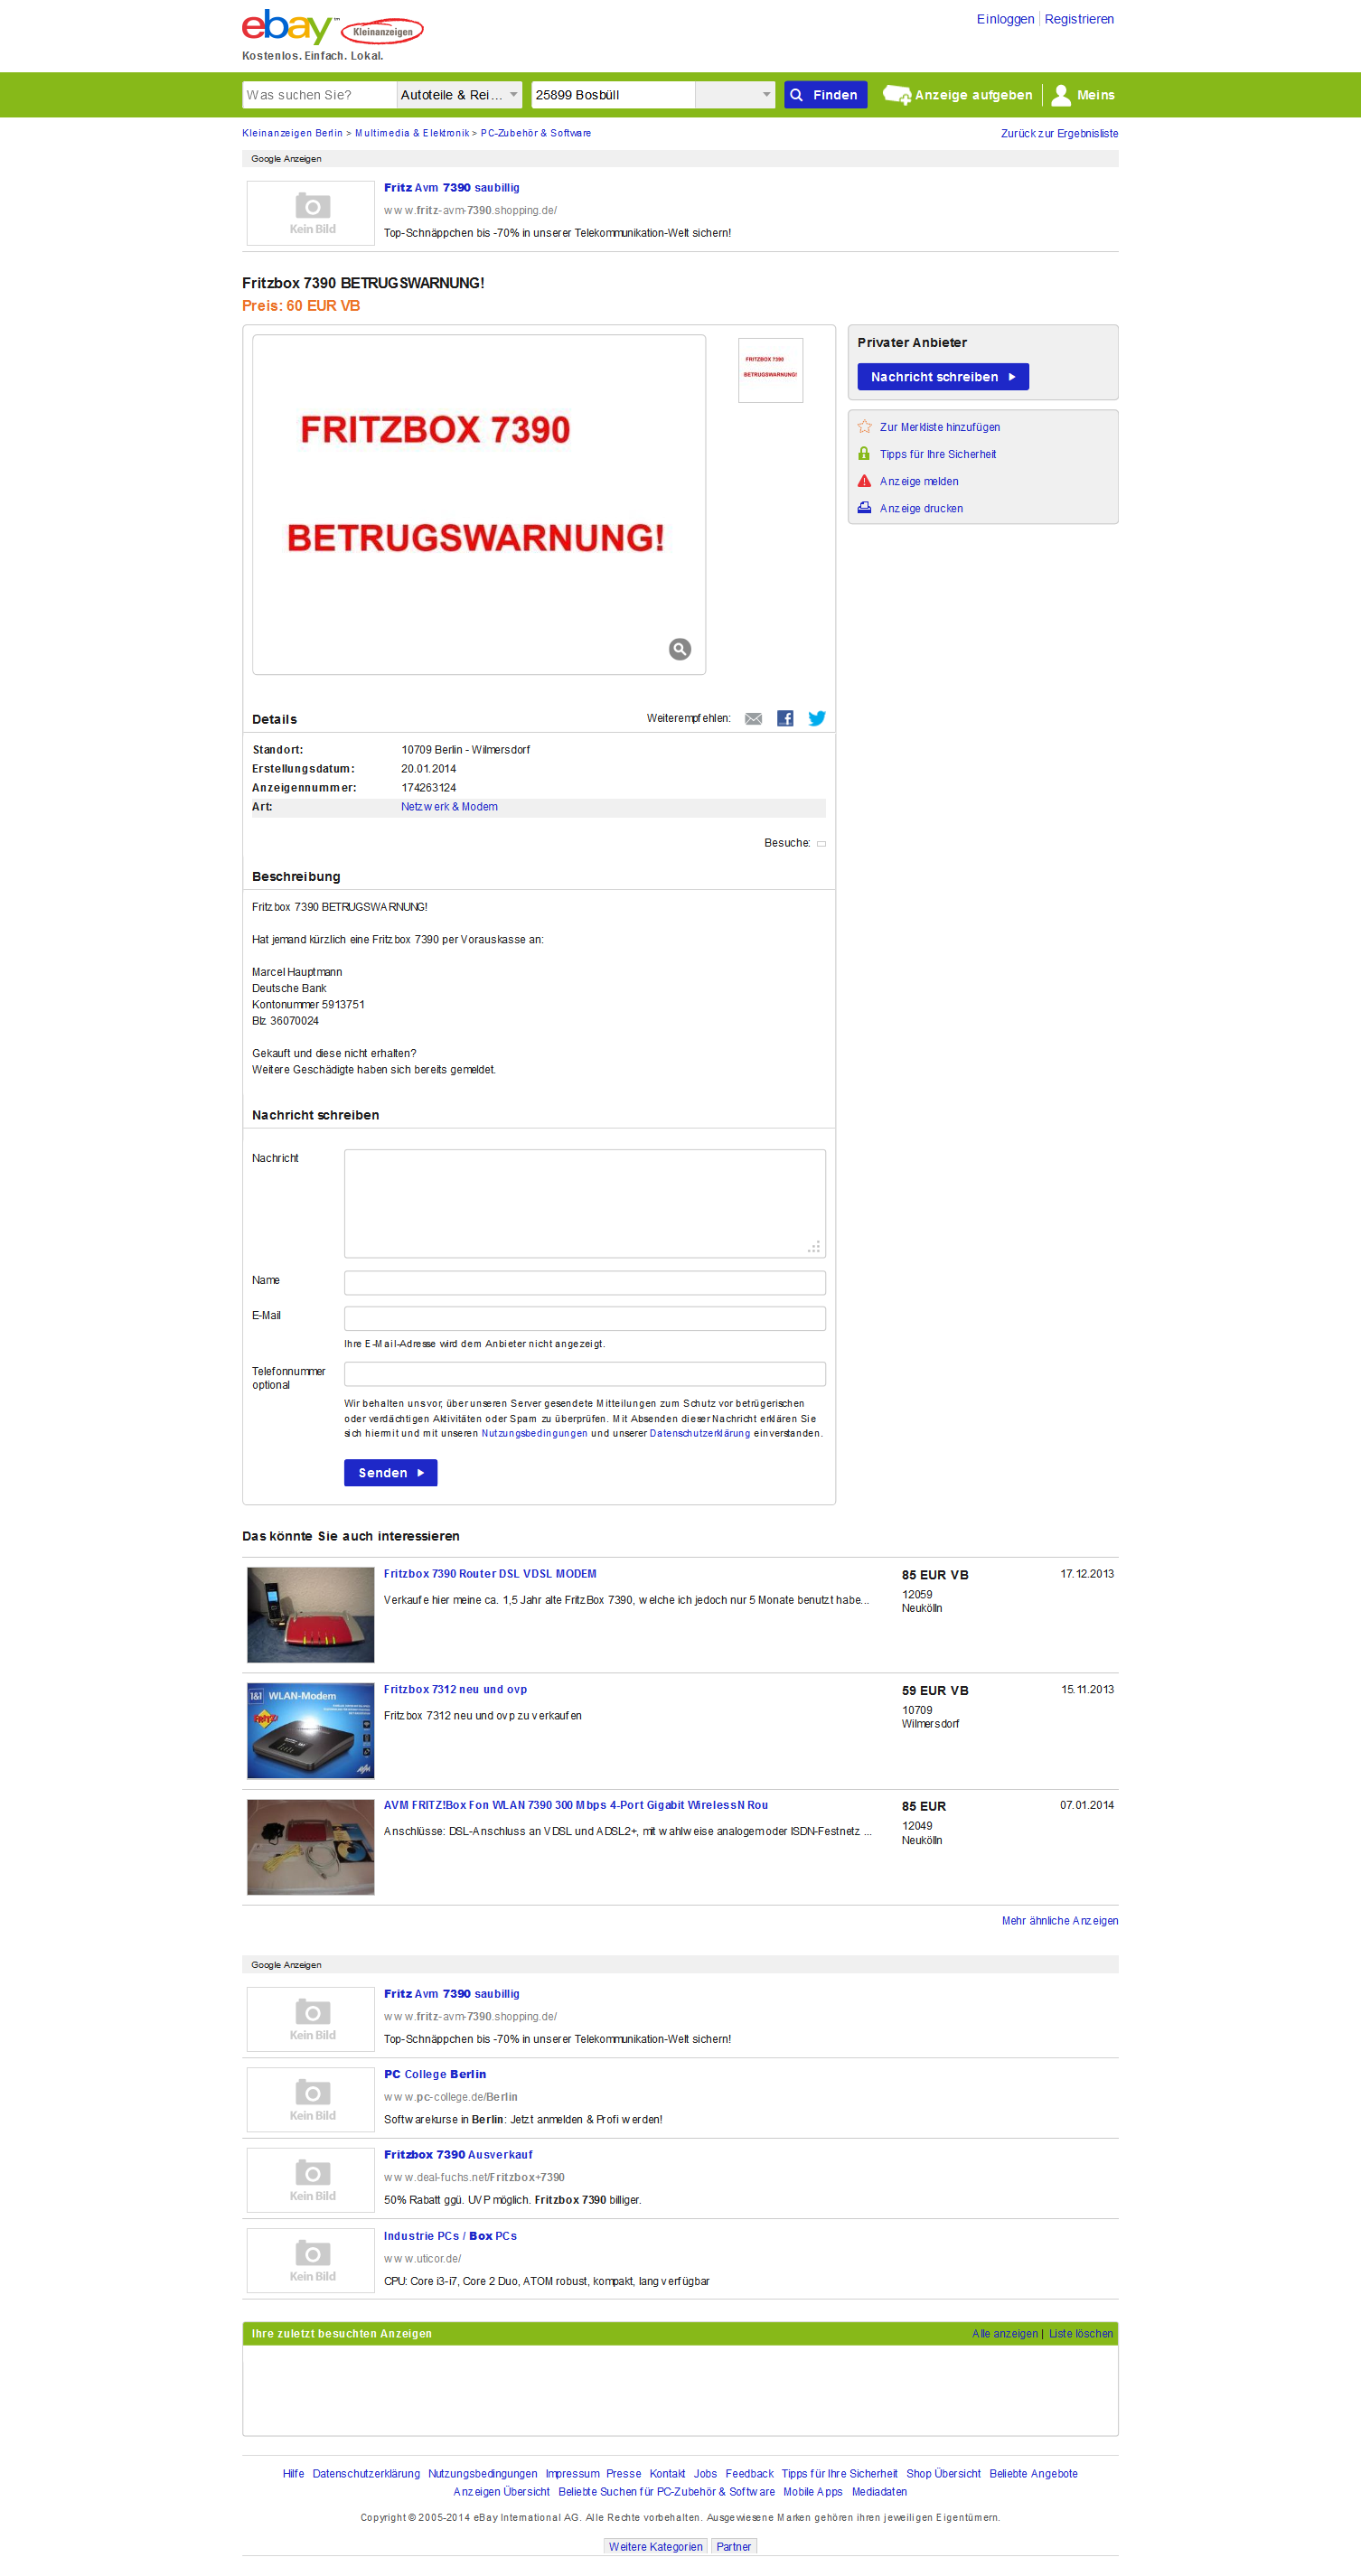Click 'Anzeige drucken' link text
Screen dimensions: 1361x2576
tap(921, 509)
